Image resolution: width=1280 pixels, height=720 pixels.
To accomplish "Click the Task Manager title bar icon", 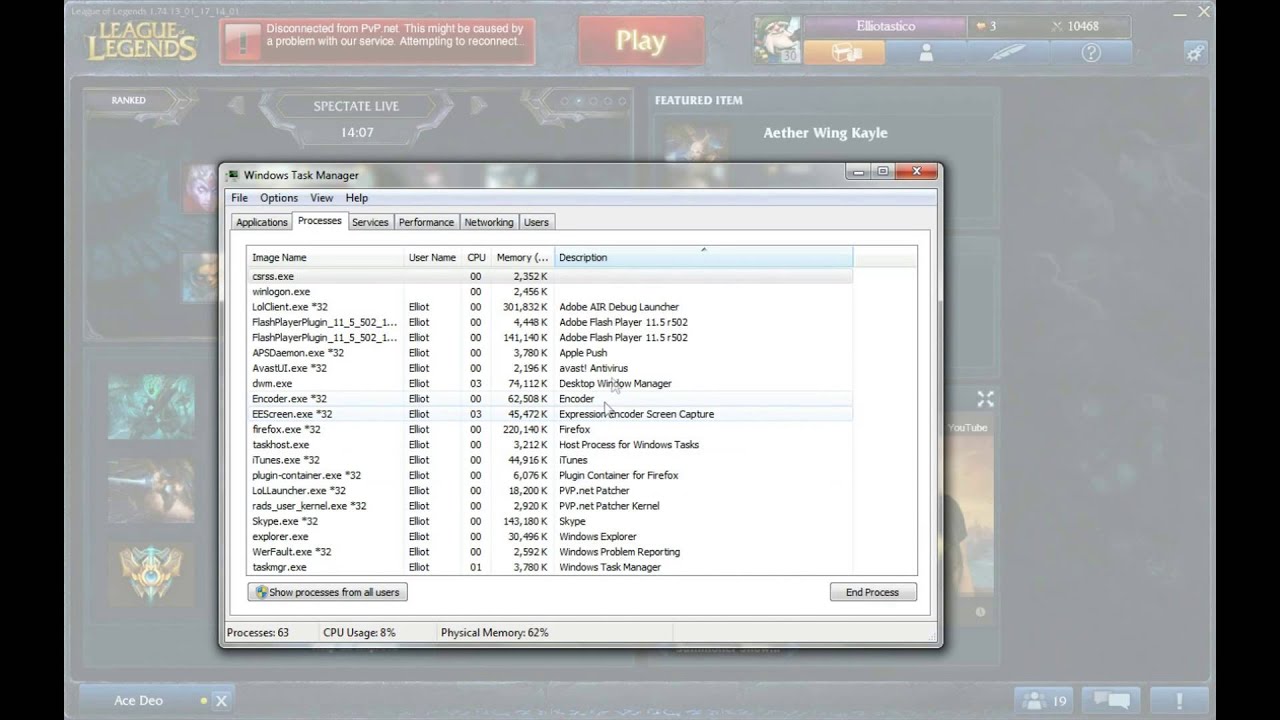I will click(x=233, y=175).
